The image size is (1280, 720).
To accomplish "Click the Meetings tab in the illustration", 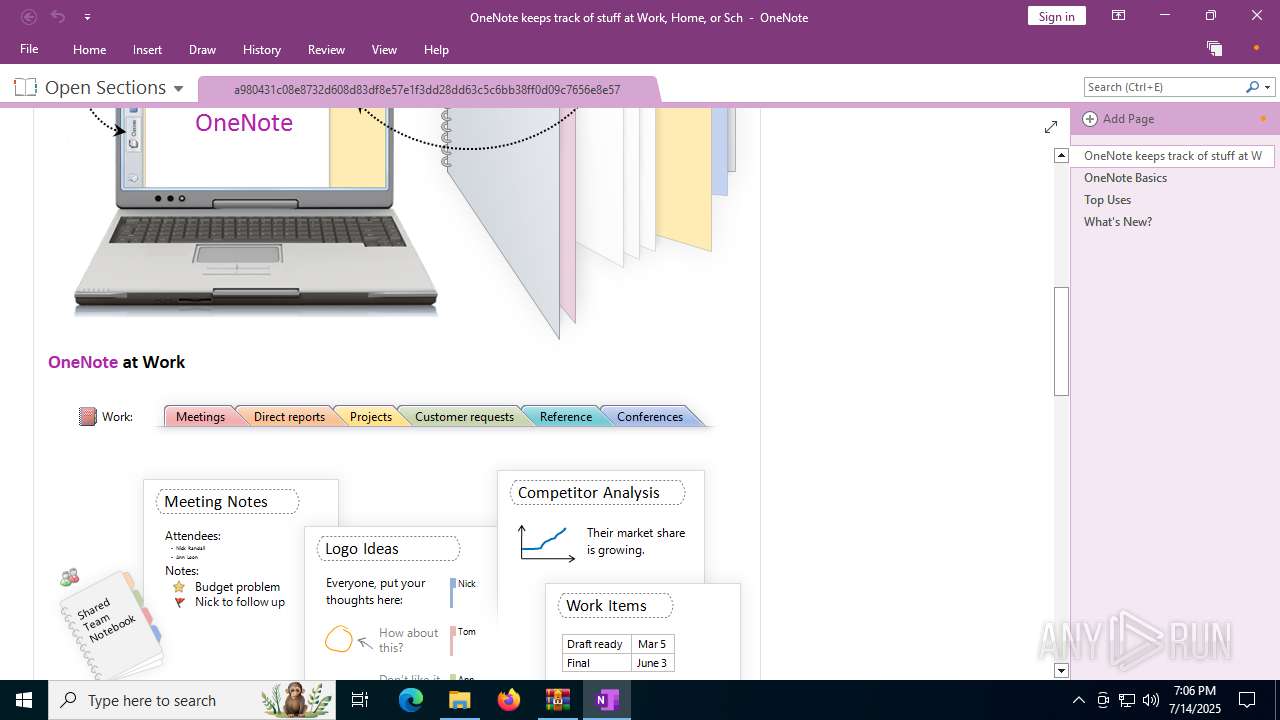I will coord(200,417).
